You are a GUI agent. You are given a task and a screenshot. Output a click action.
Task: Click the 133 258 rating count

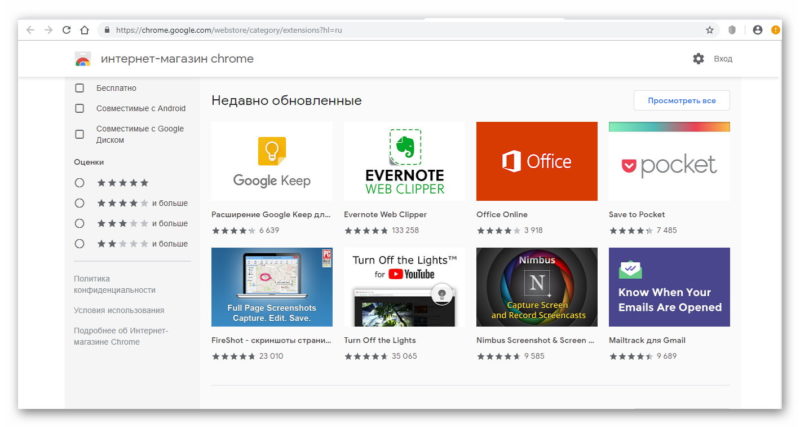coord(405,230)
